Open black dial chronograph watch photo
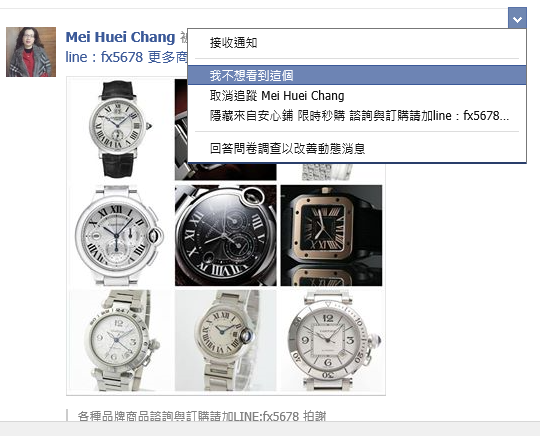Image resolution: width=540 pixels, height=436 pixels. 226,236
